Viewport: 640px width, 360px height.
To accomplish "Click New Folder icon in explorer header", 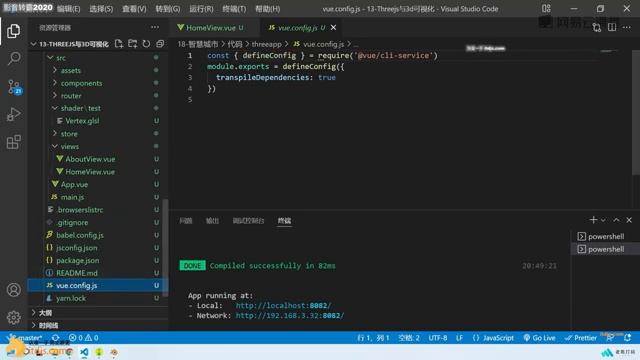I will pos(133,44).
